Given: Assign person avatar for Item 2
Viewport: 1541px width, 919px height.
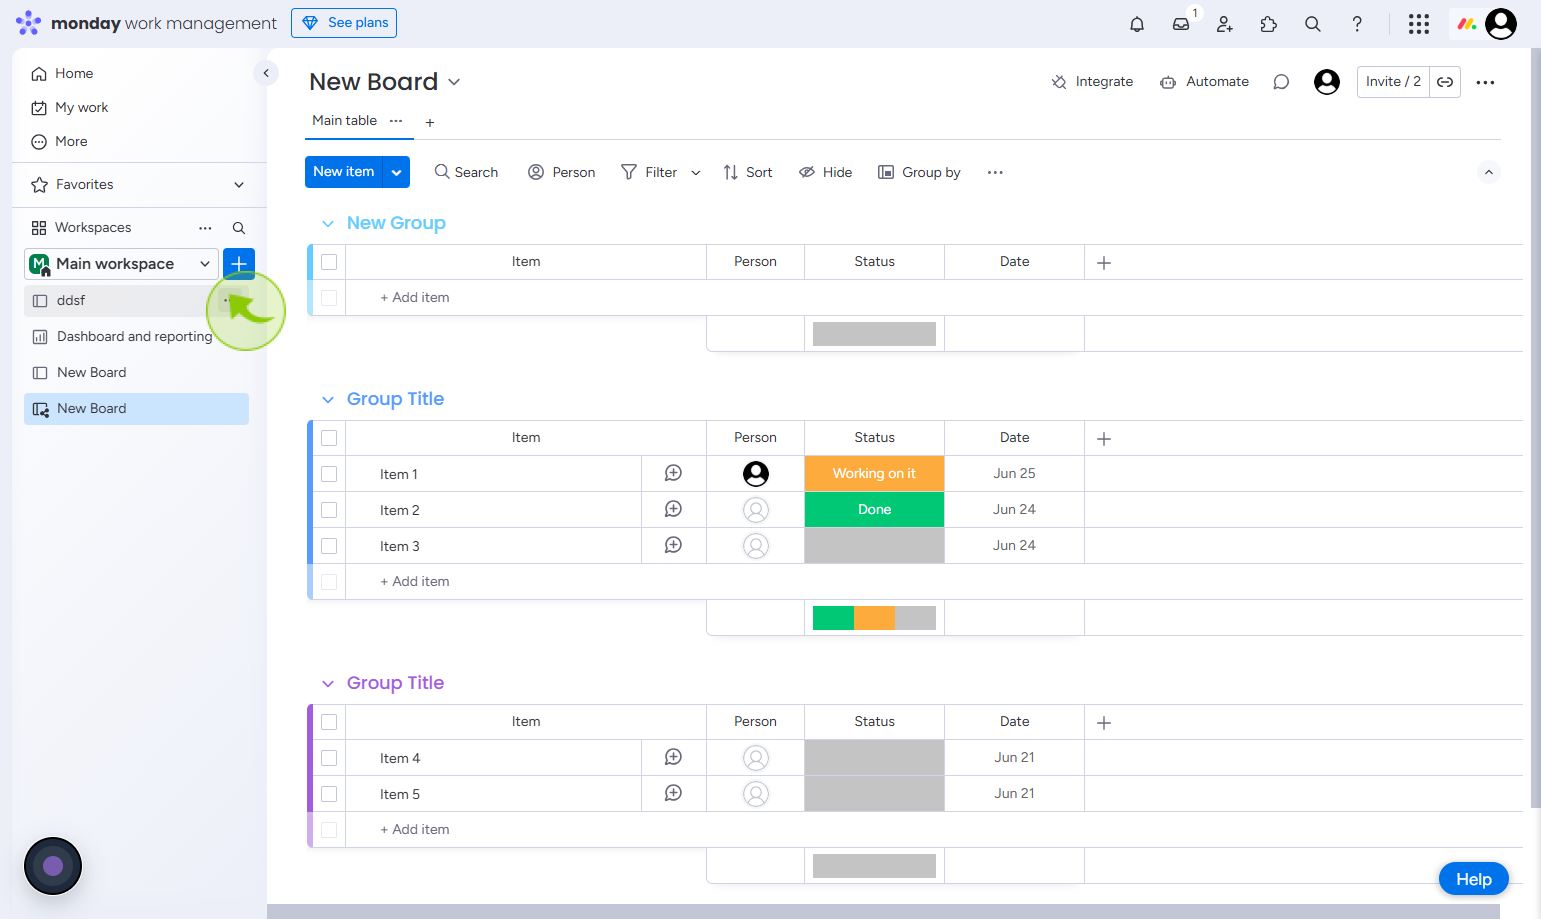Looking at the screenshot, I should pos(756,510).
